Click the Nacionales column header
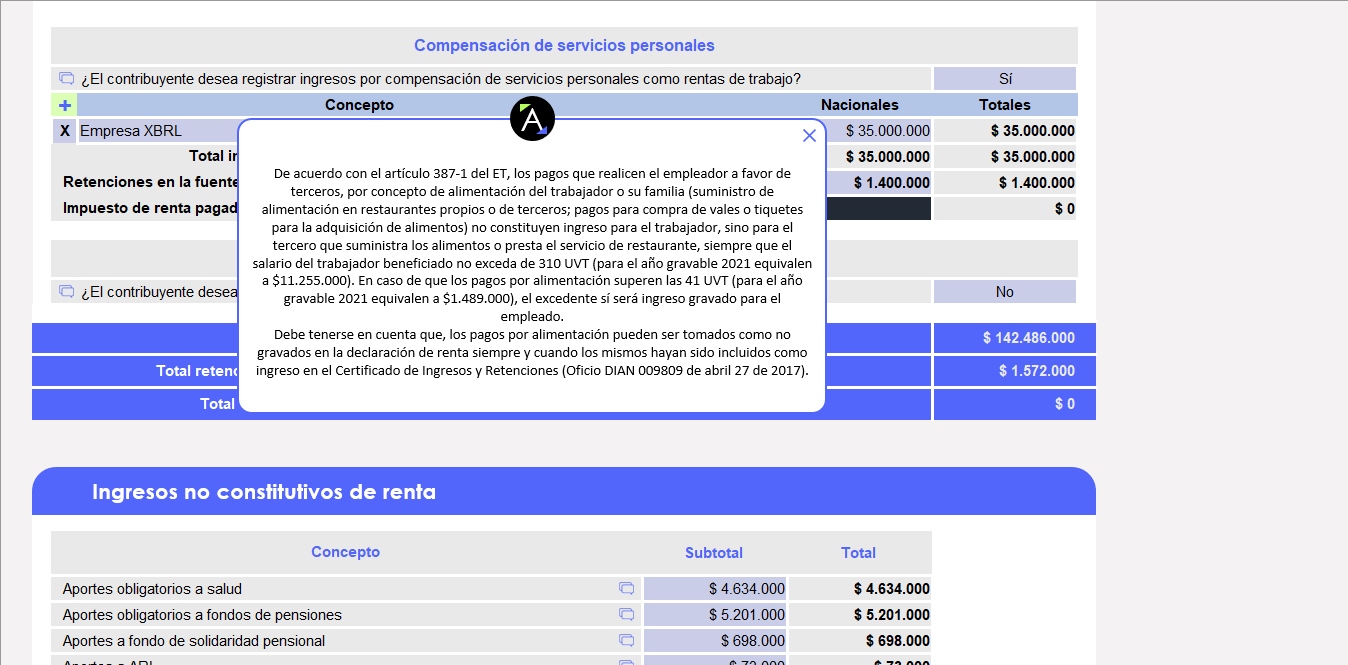This screenshot has width=1348, height=665. click(860, 105)
